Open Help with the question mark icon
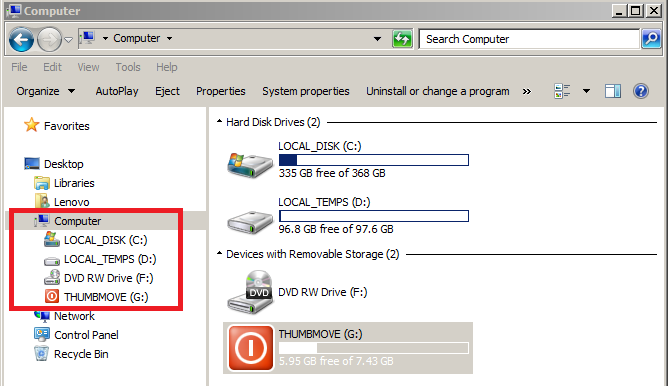668x386 pixels. click(641, 91)
